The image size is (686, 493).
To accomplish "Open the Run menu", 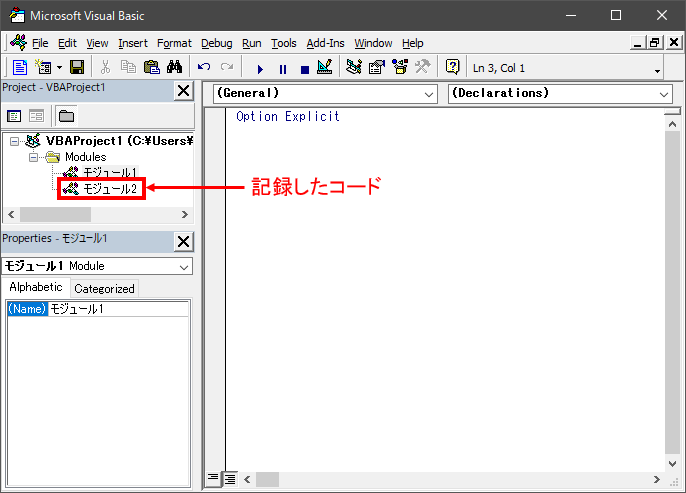I will point(252,43).
